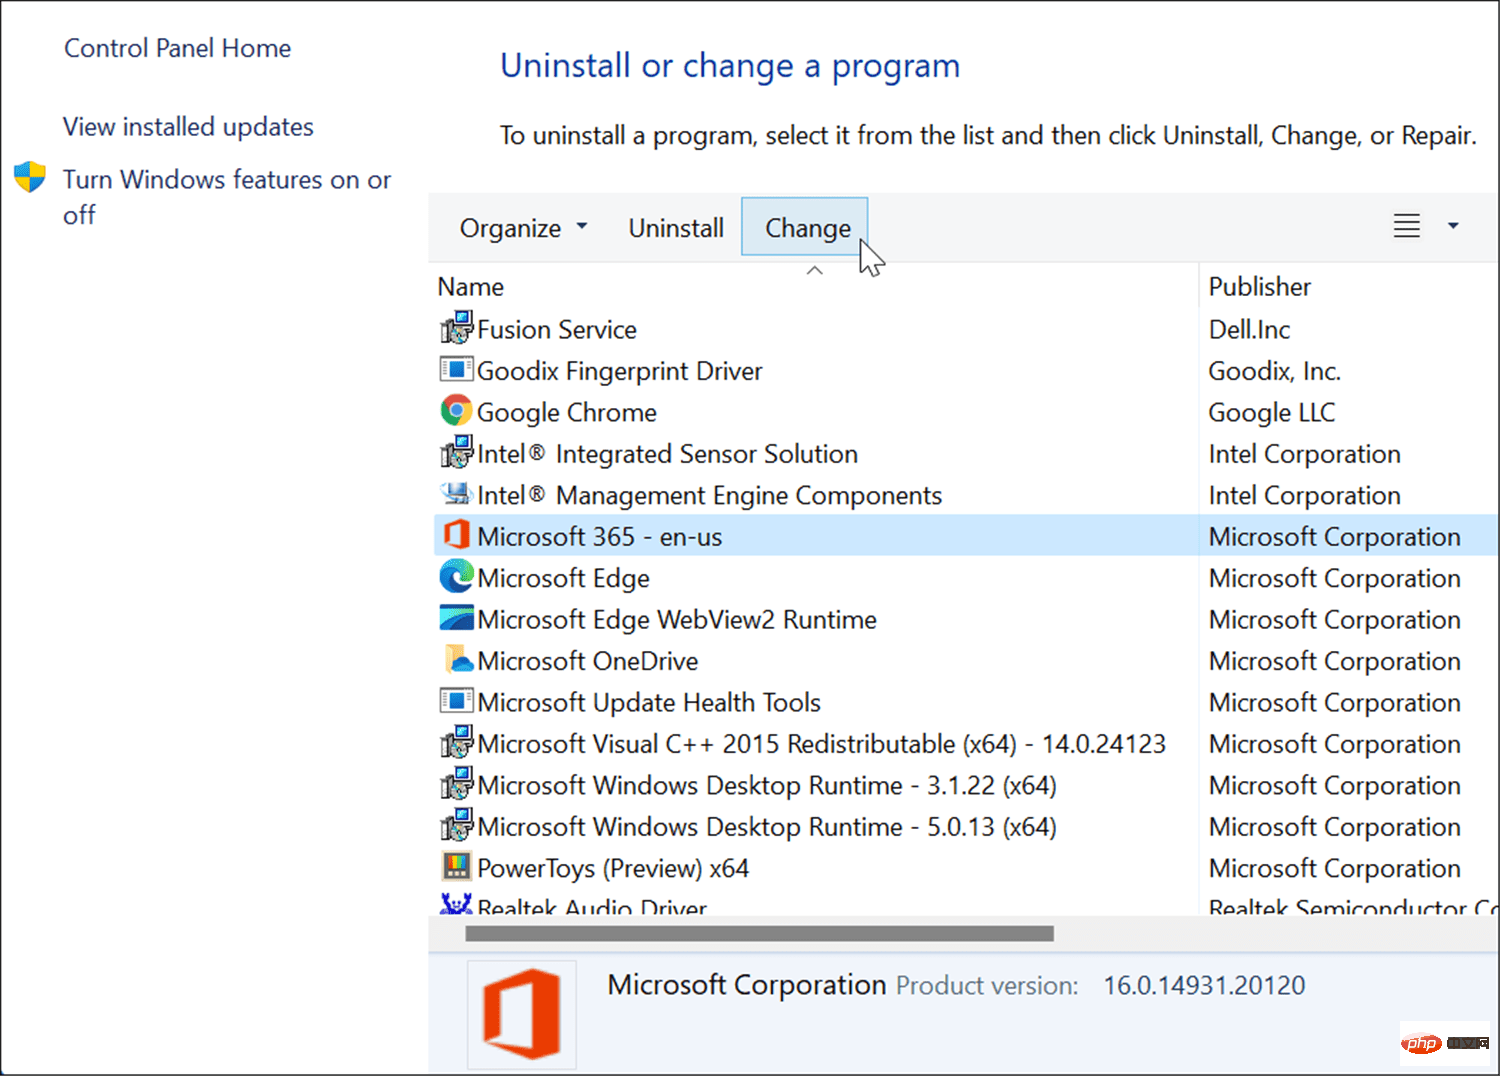Click Microsoft Corporation in details pane
This screenshot has height=1076, width=1500.
pyautogui.click(x=746, y=984)
